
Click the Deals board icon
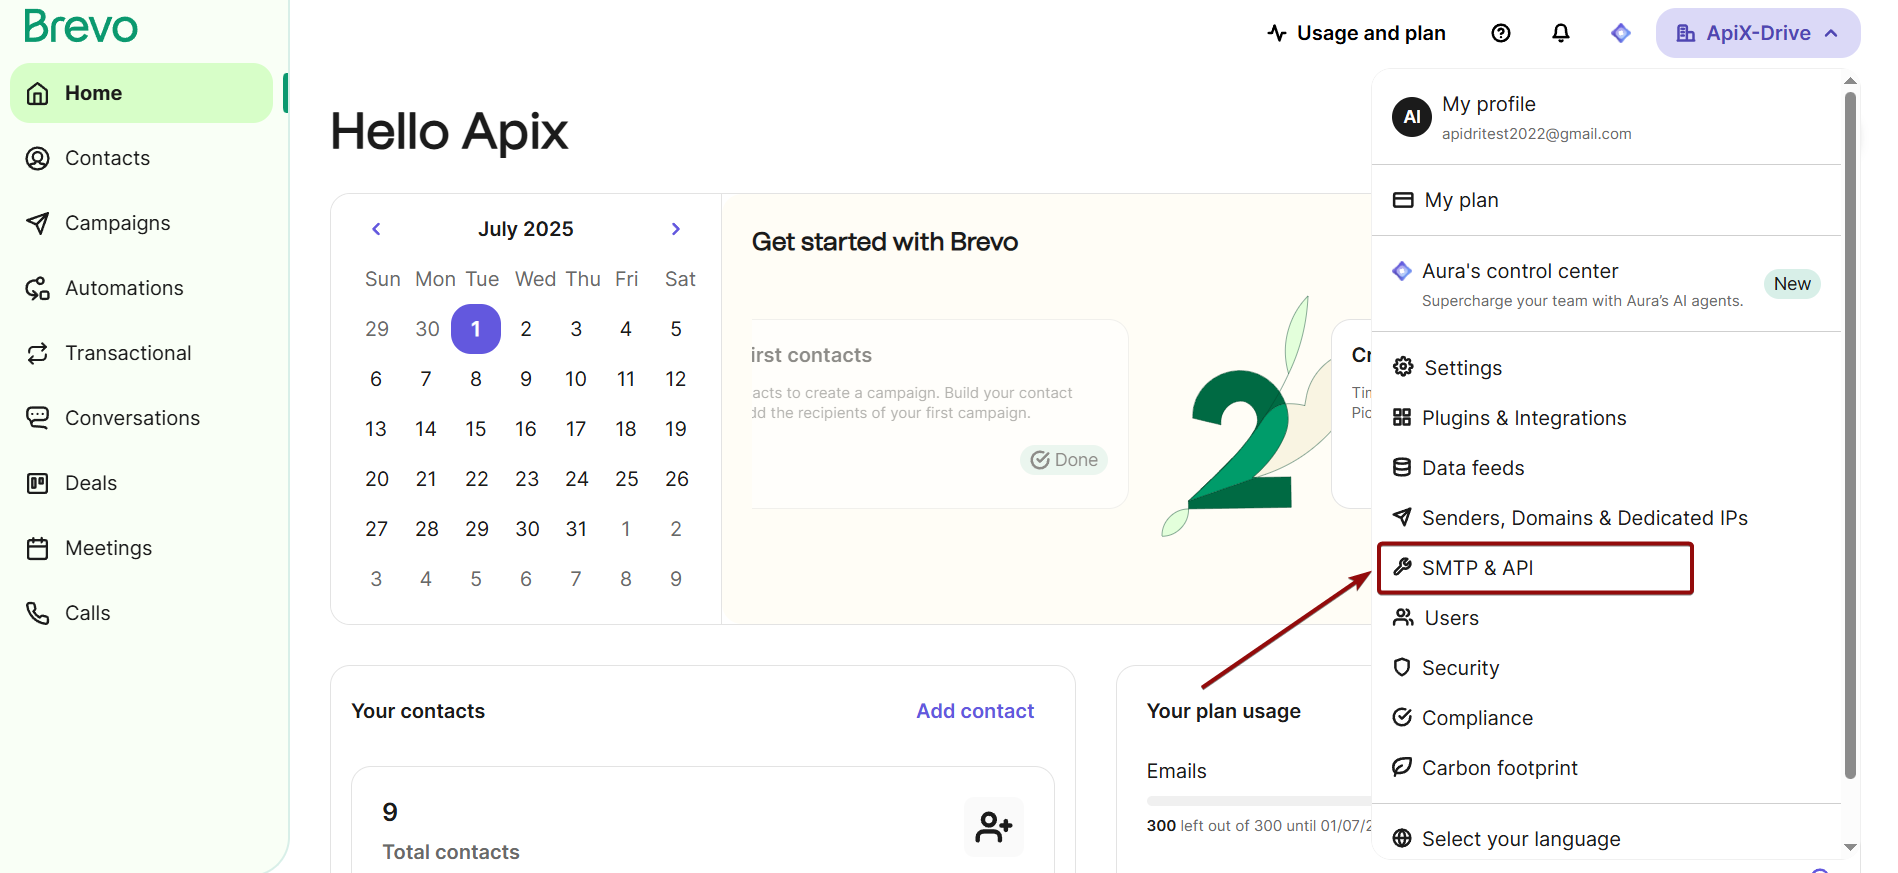click(37, 483)
